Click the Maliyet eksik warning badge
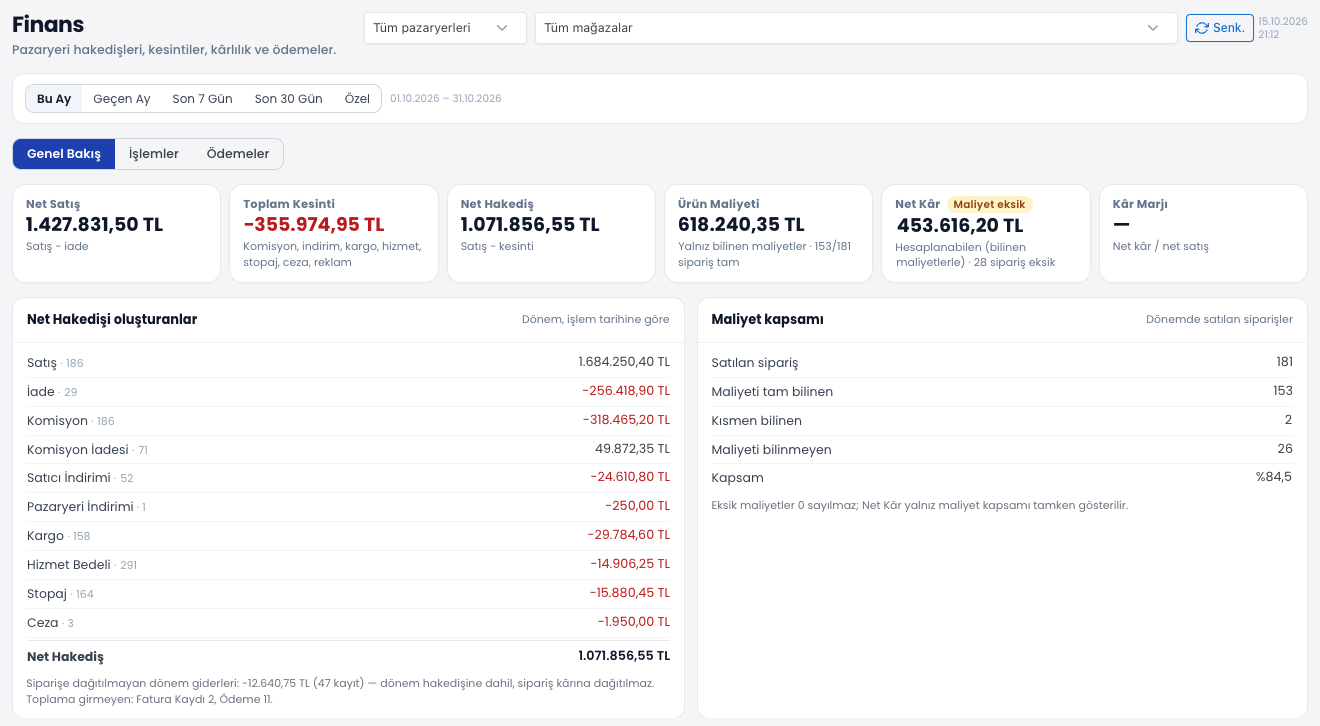Screen dimensions: 1320x726 (x=990, y=204)
